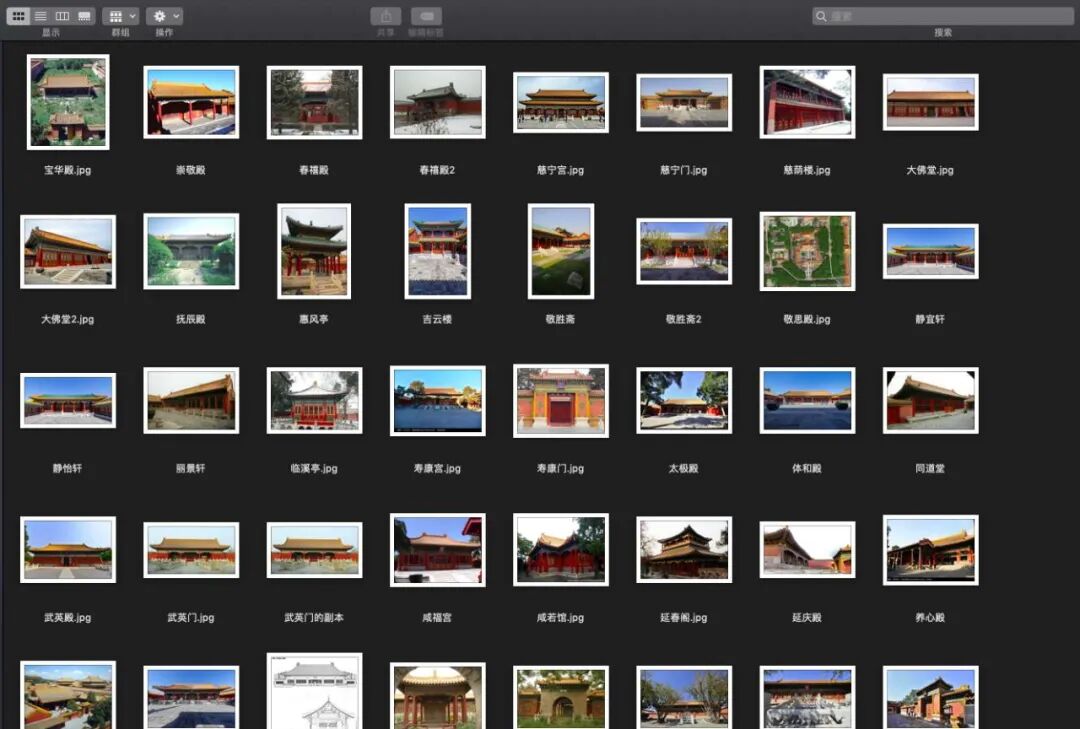Select the 大佛堂2.jpg thumbnail

tap(68, 251)
